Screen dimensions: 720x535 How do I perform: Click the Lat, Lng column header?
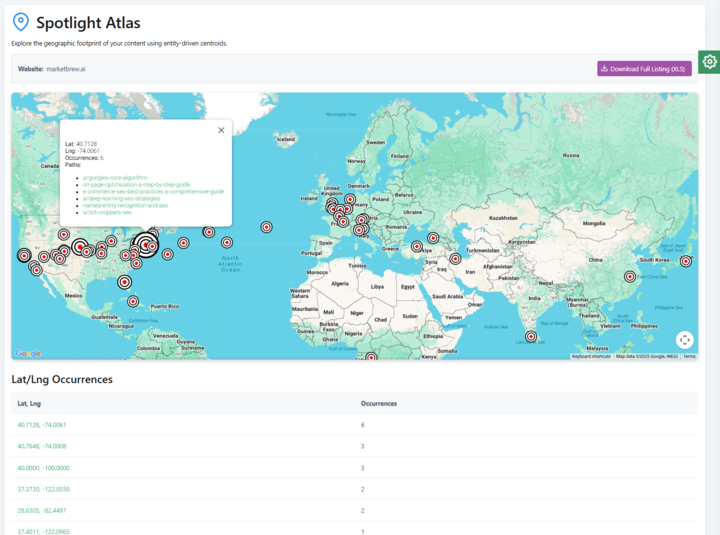[29, 403]
